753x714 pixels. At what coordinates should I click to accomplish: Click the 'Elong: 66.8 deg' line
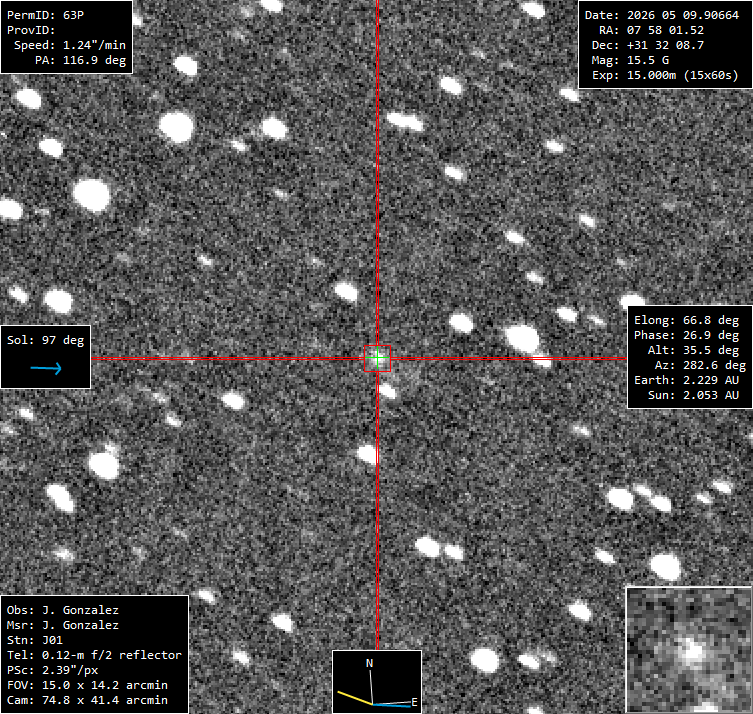[686, 320]
